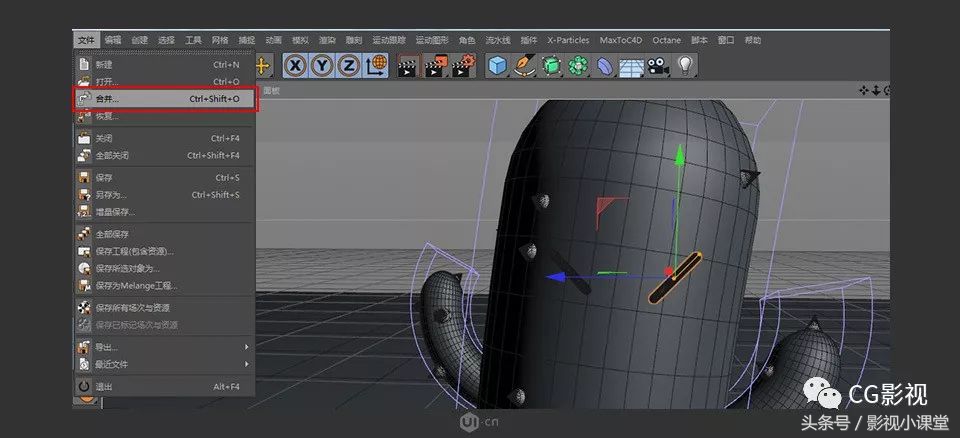
Task: Open the 网格 (Mesh) menu
Action: click(220, 40)
